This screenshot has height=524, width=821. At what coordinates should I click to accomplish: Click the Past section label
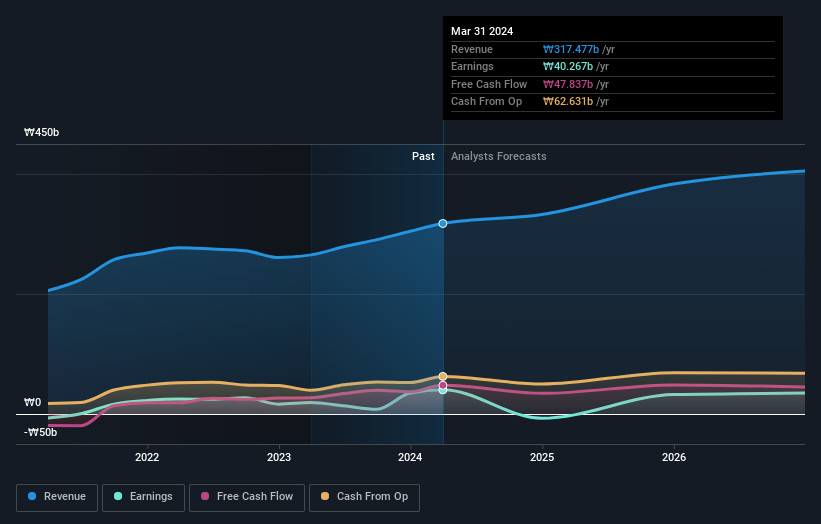click(x=423, y=157)
